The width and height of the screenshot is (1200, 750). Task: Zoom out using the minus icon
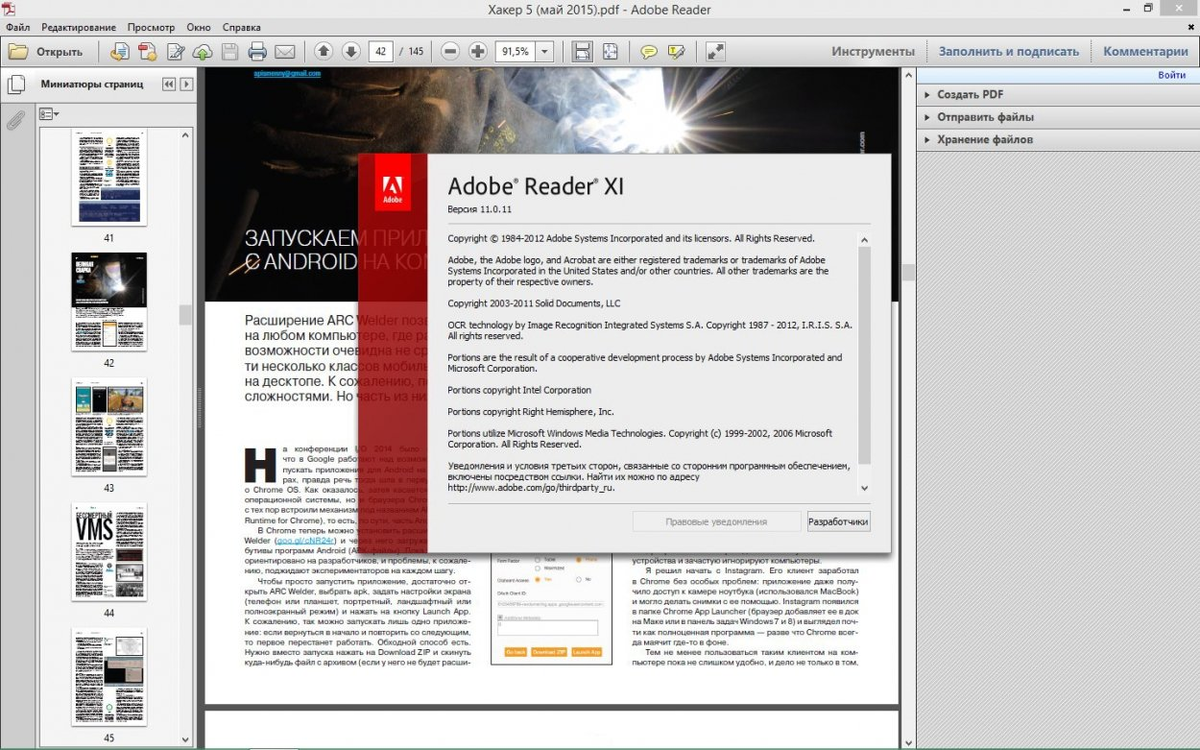click(x=452, y=51)
